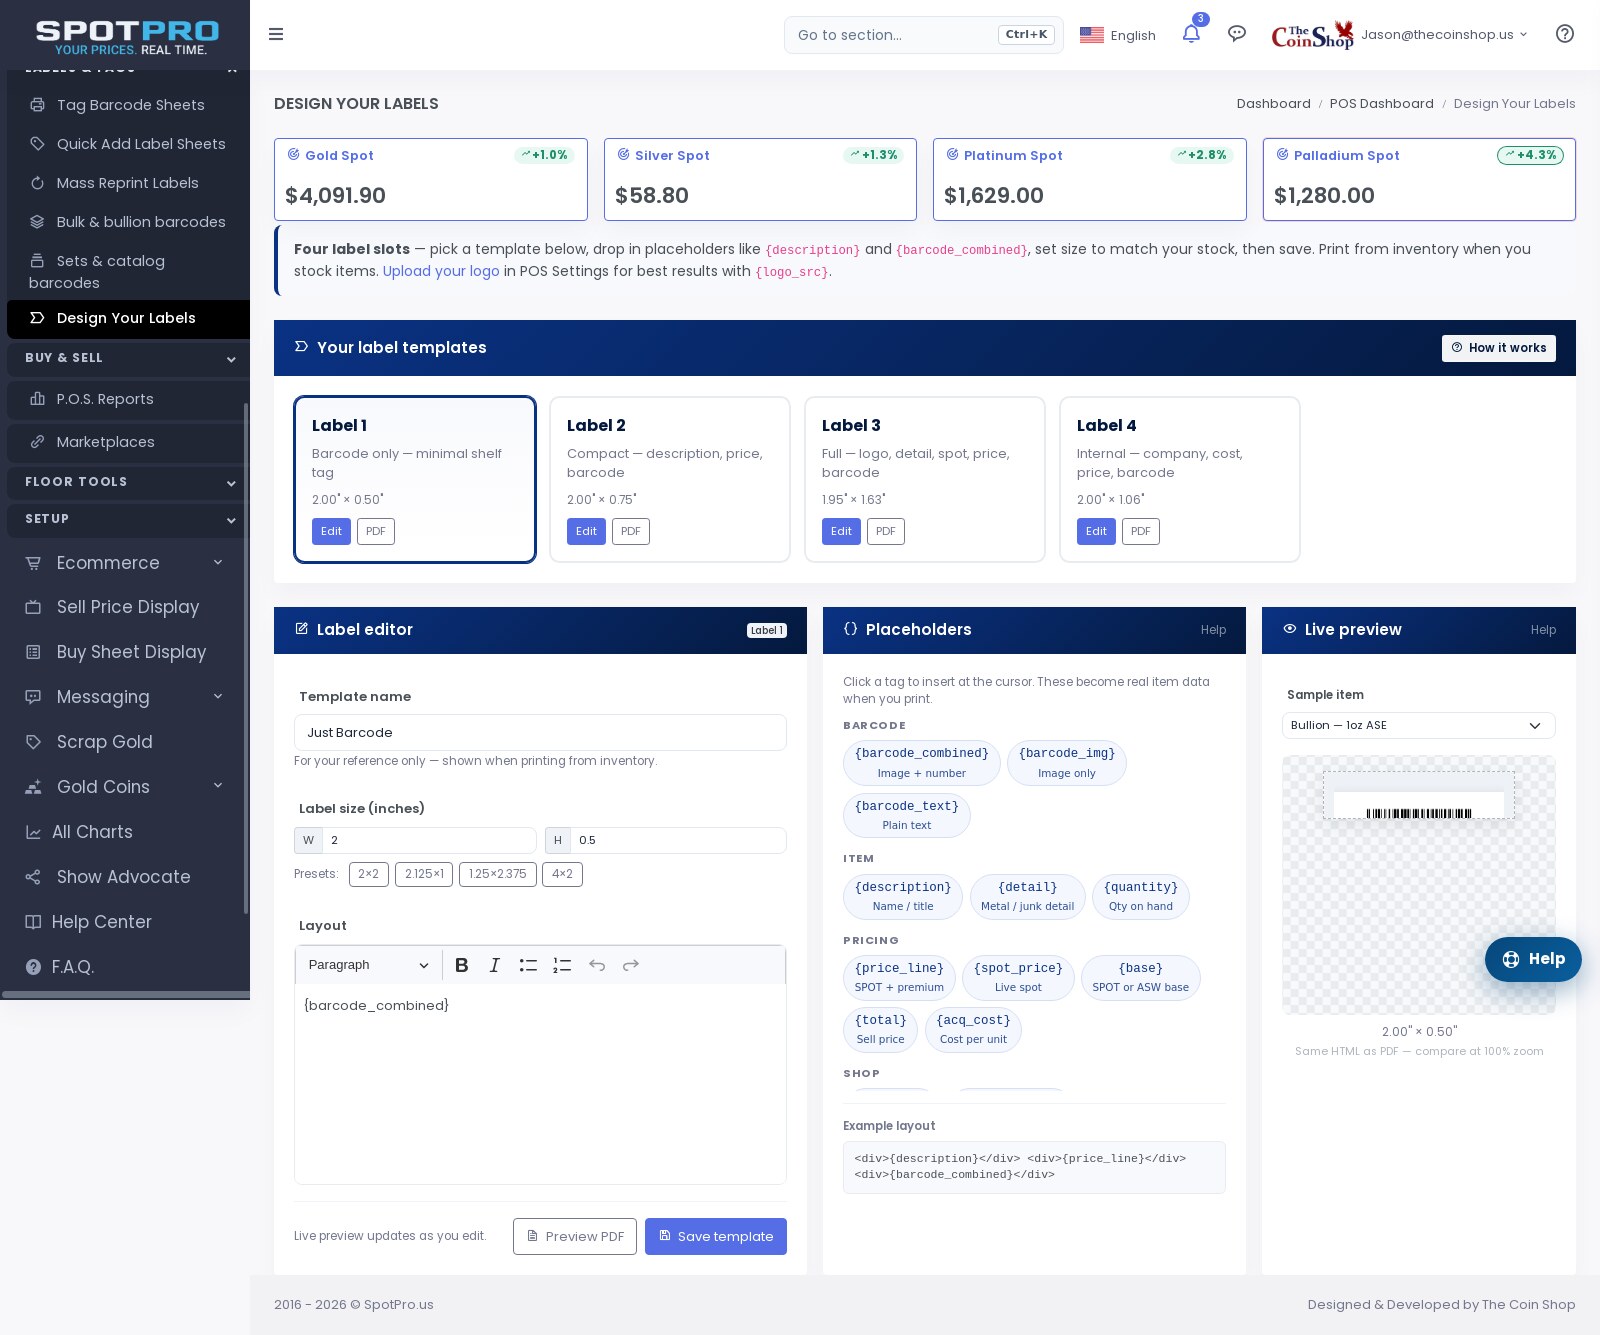Open the Sample item dropdown
The height and width of the screenshot is (1335, 1600).
pos(1418,725)
